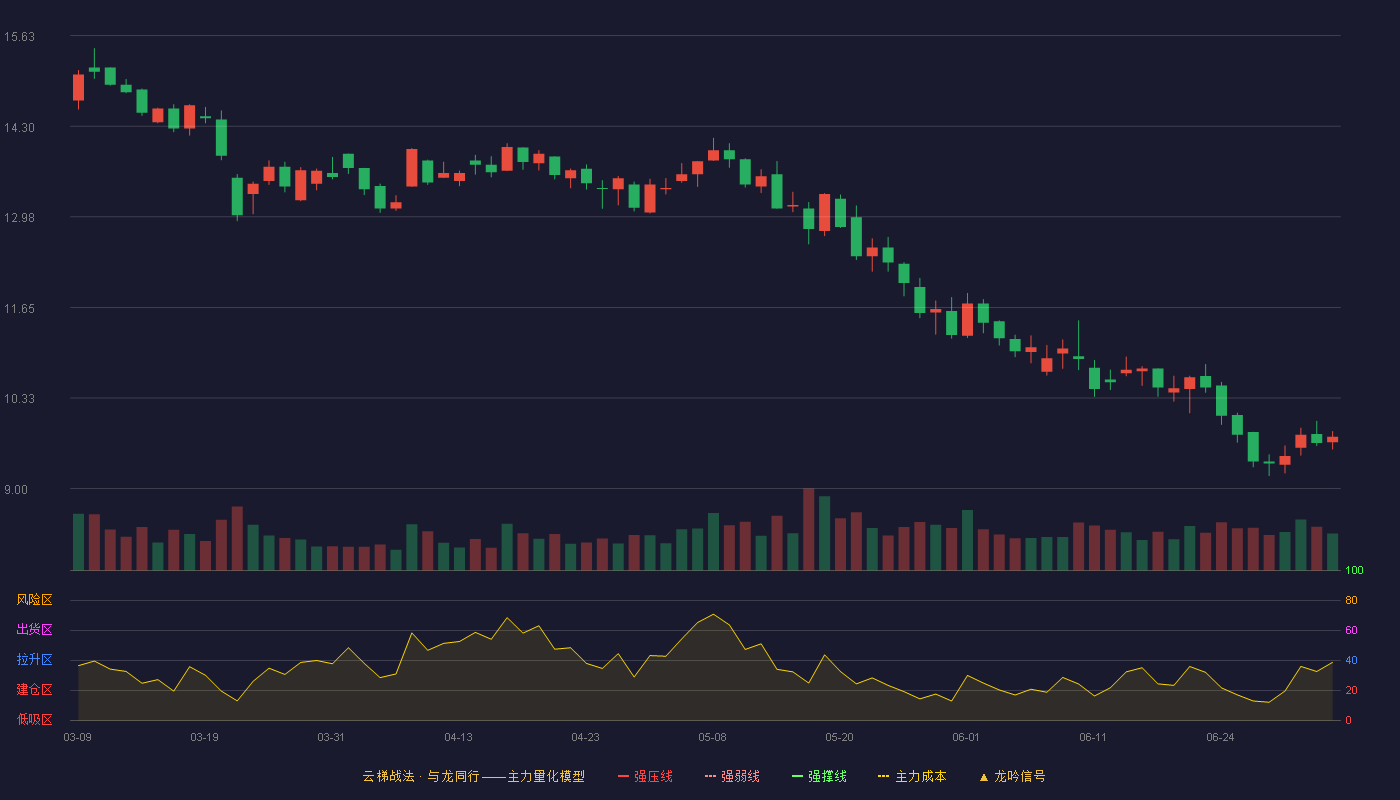This screenshot has width=1400, height=800.
Task: Select the 风险区 zone label
Action: pyautogui.click(x=34, y=600)
